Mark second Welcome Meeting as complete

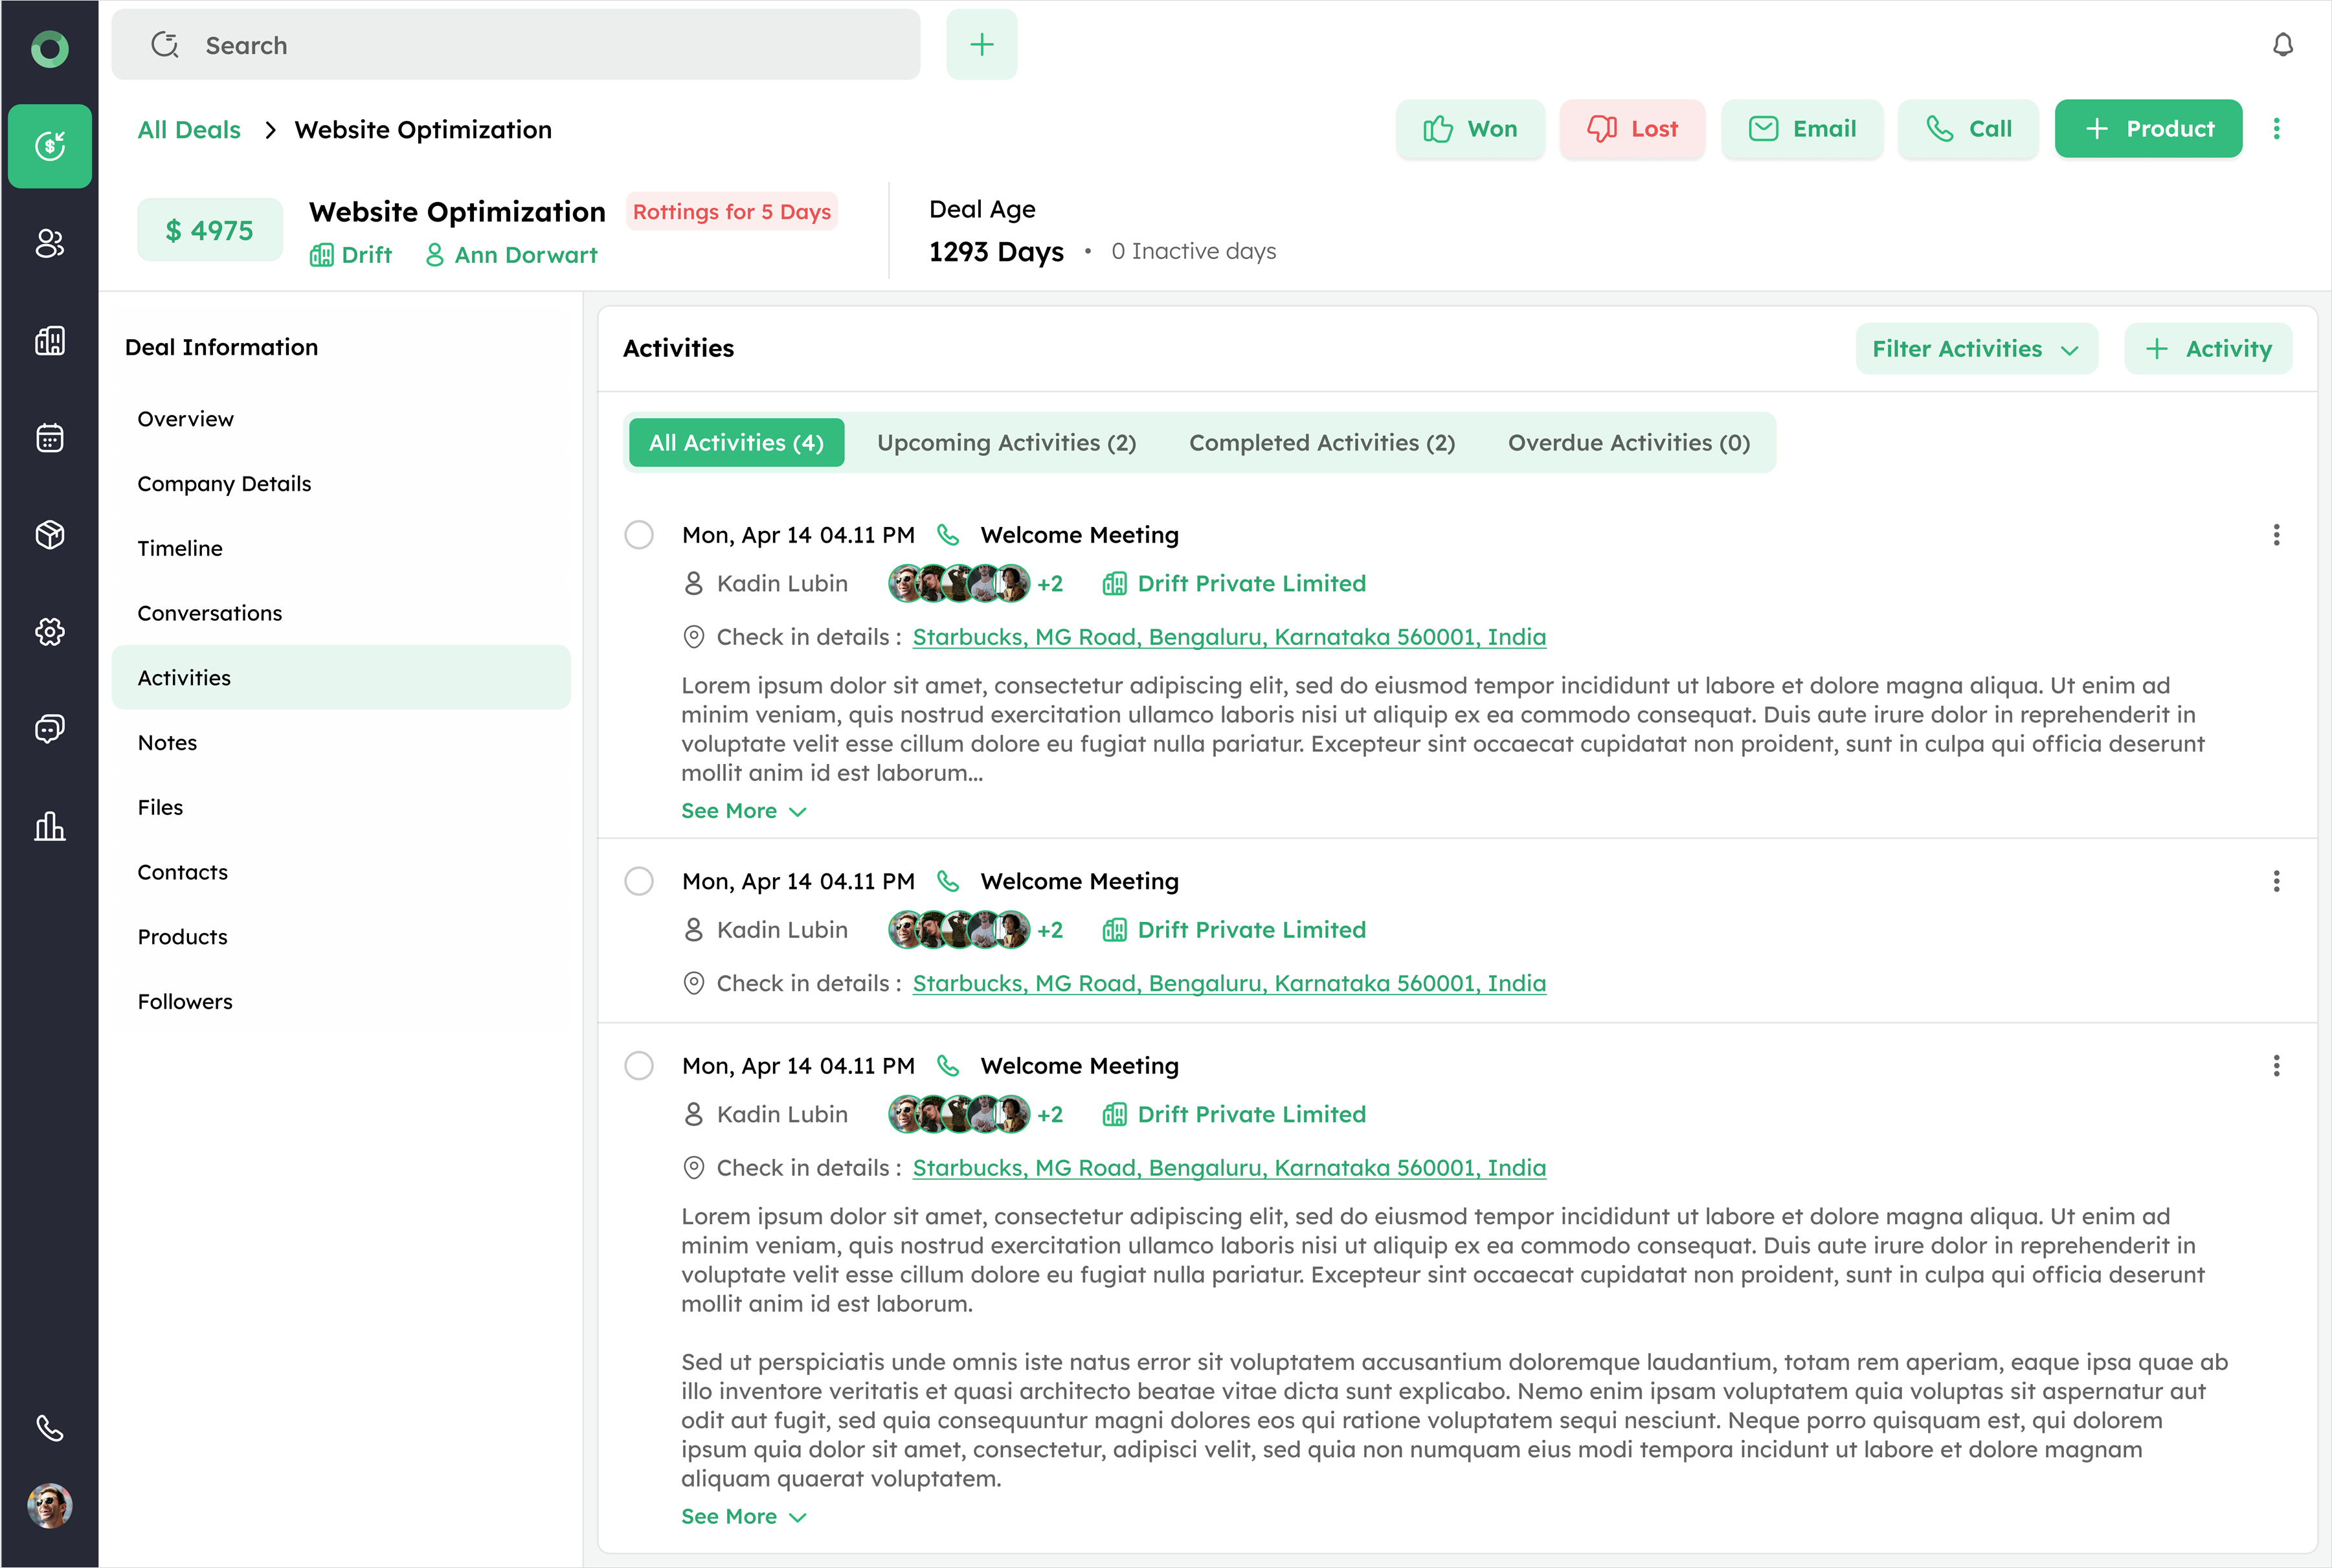(638, 881)
